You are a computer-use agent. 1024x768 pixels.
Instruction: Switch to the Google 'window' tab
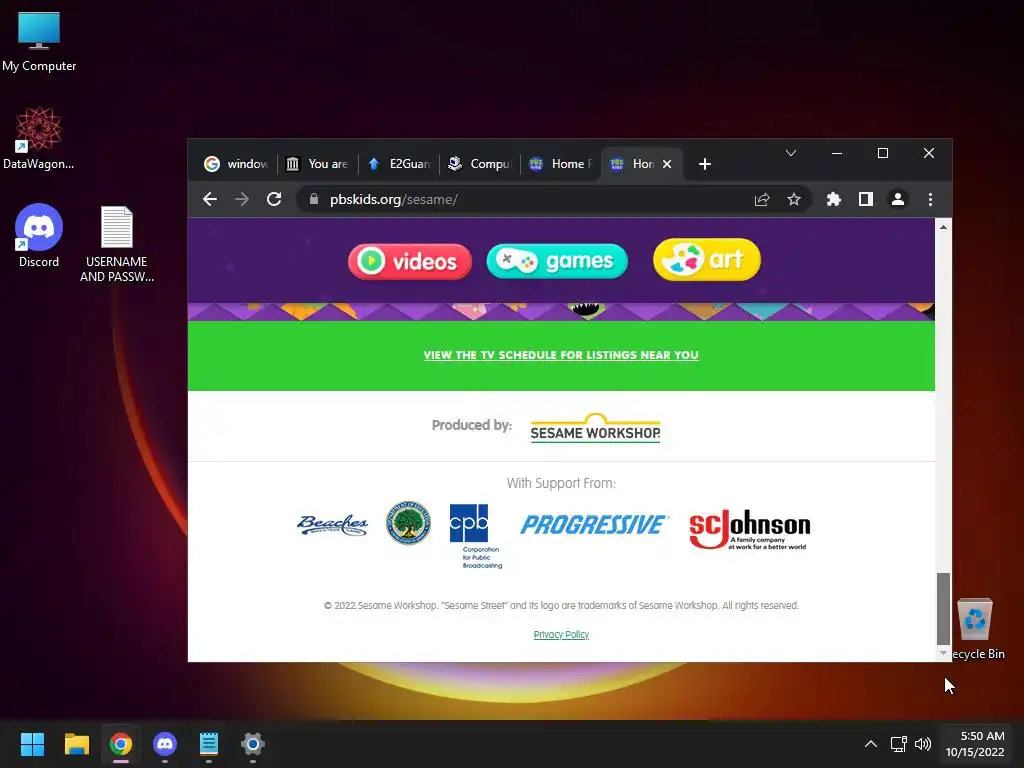[236, 164]
